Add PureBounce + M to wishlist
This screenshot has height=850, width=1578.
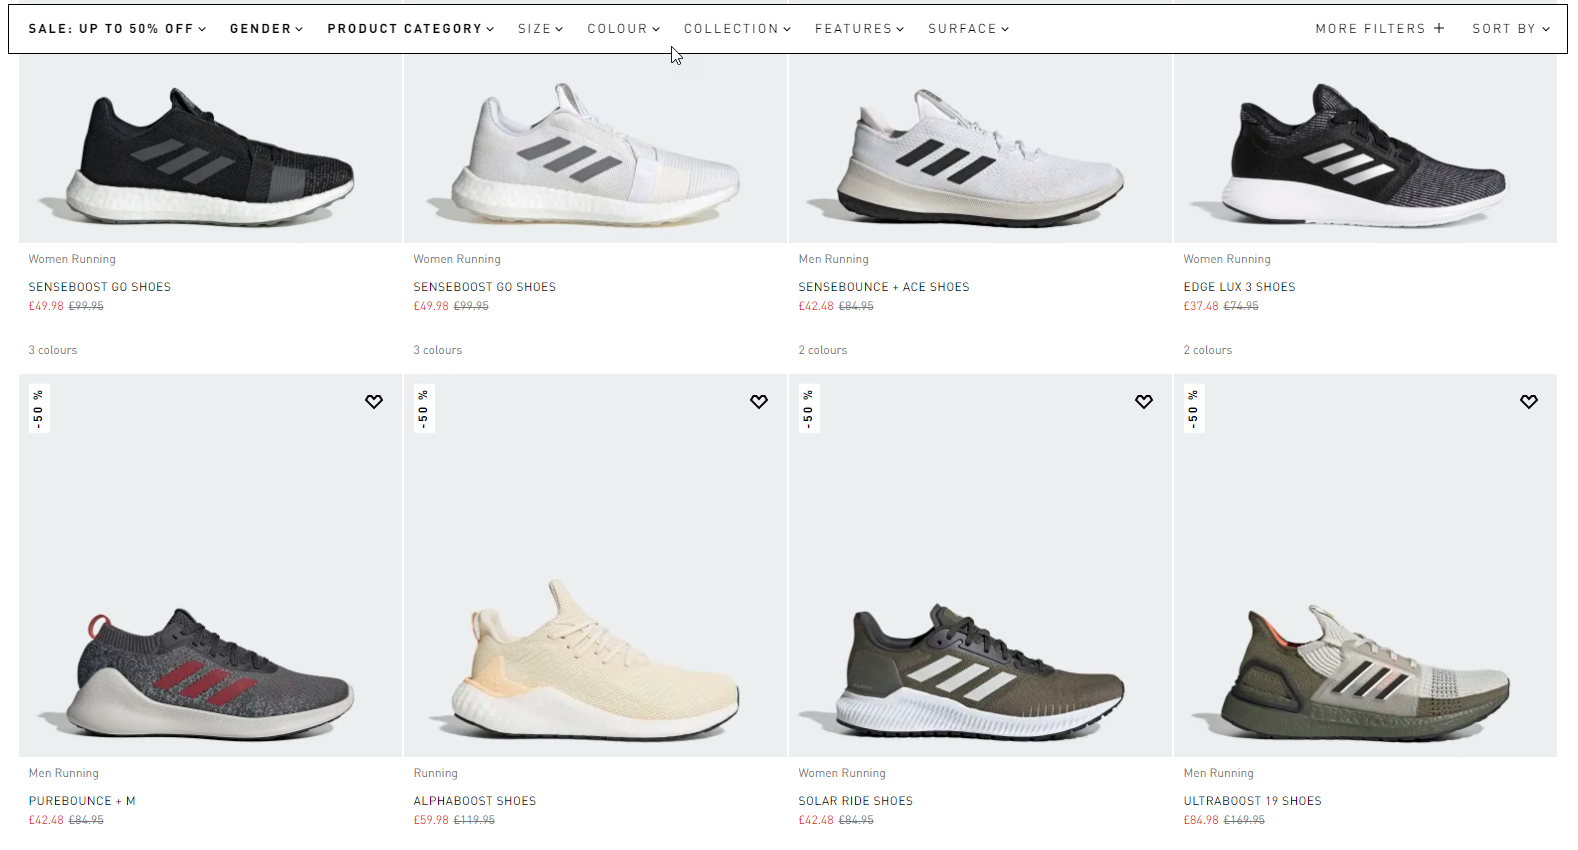[x=374, y=402]
